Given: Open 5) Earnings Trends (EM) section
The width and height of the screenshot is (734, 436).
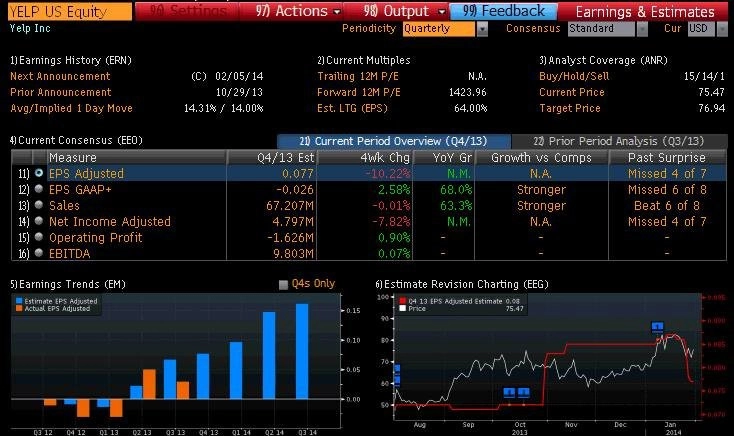Looking at the screenshot, I should pyautogui.click(x=68, y=284).
